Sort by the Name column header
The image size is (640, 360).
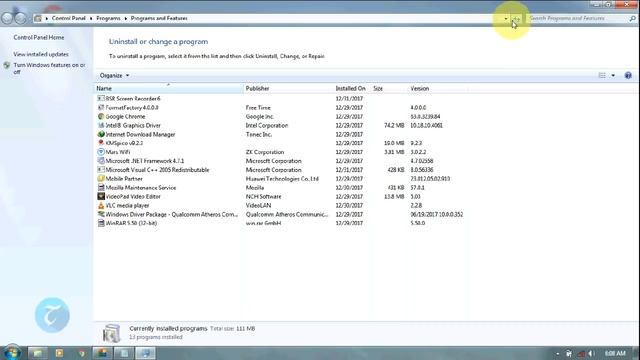click(x=169, y=88)
